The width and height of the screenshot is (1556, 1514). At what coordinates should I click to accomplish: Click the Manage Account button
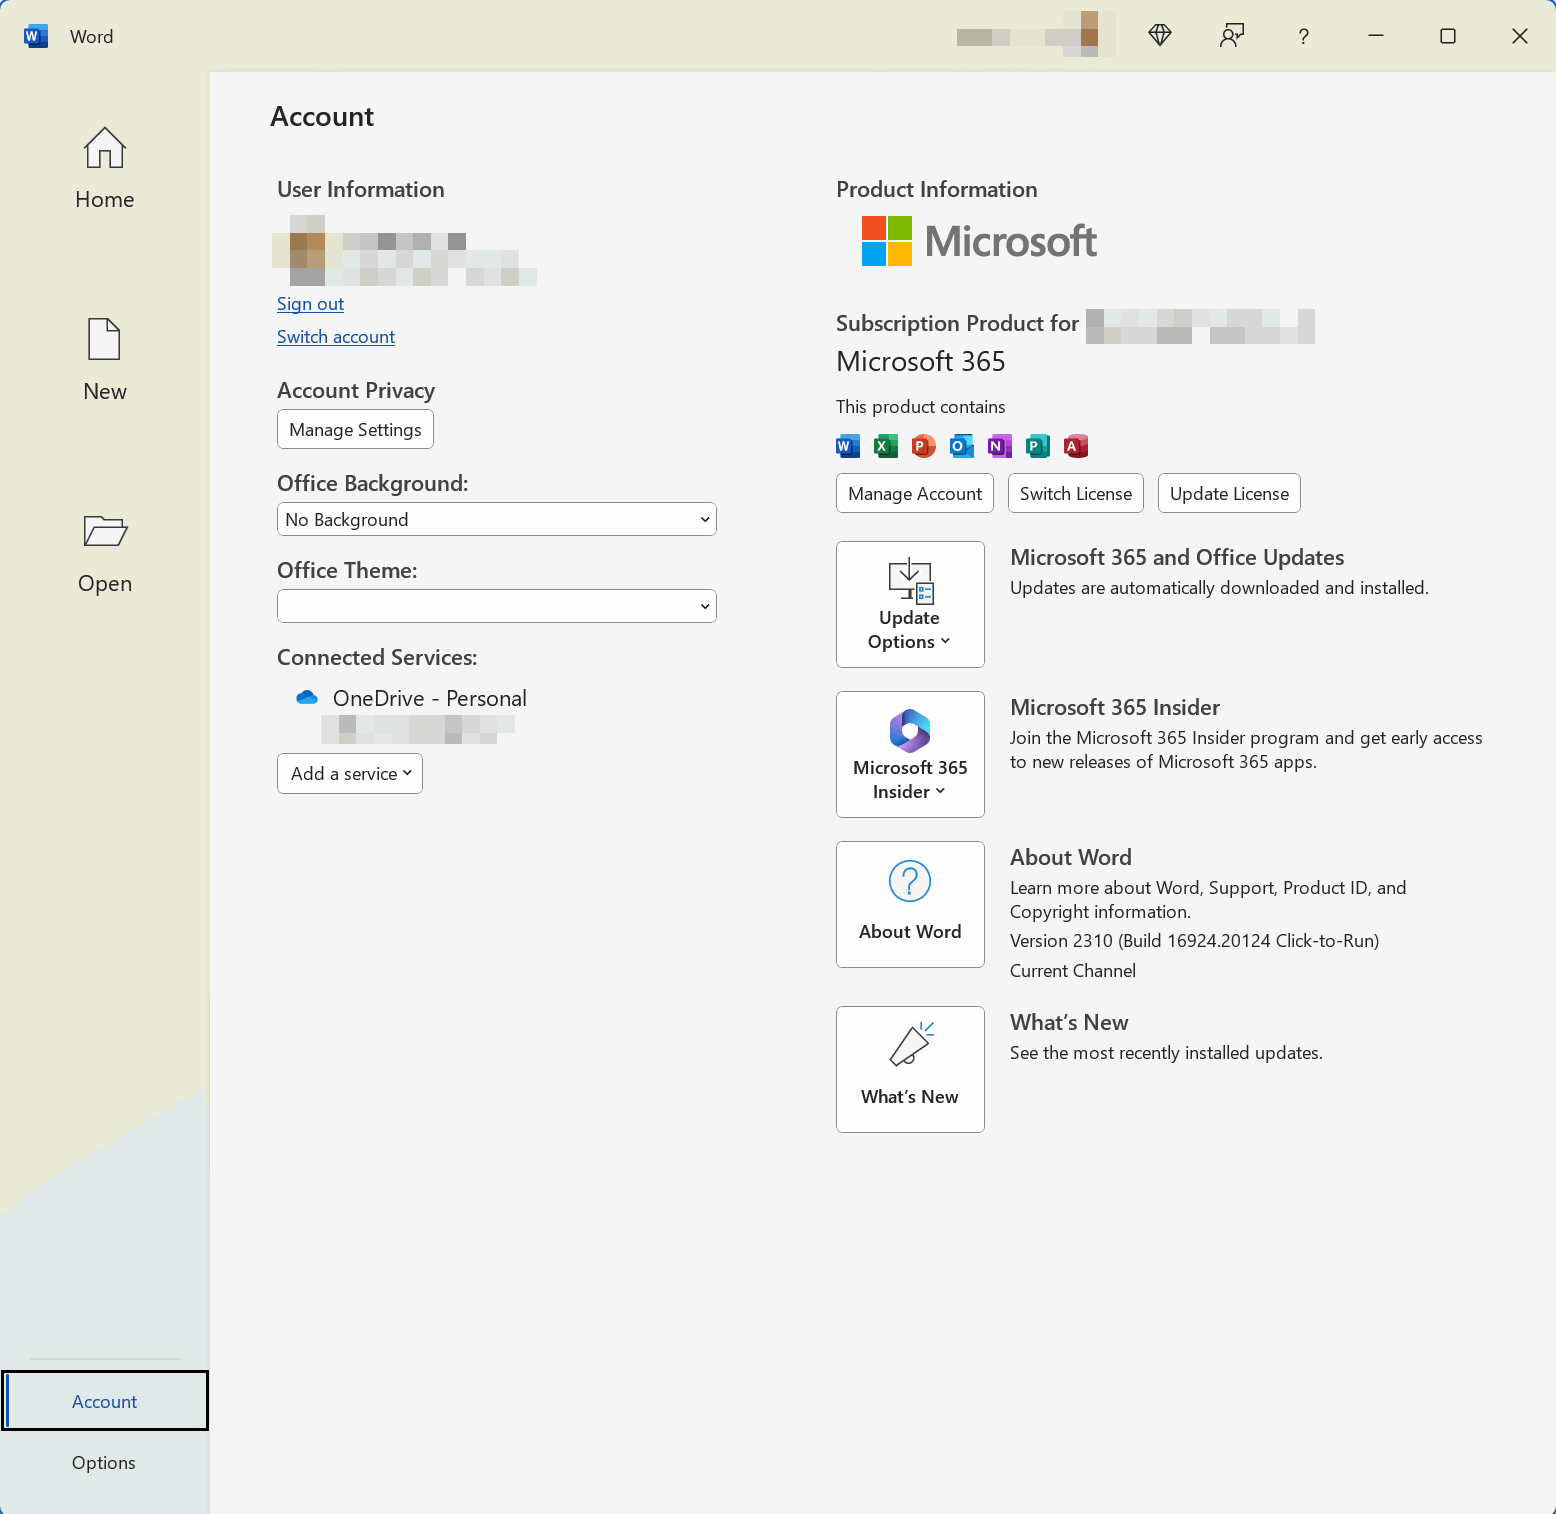click(x=915, y=493)
